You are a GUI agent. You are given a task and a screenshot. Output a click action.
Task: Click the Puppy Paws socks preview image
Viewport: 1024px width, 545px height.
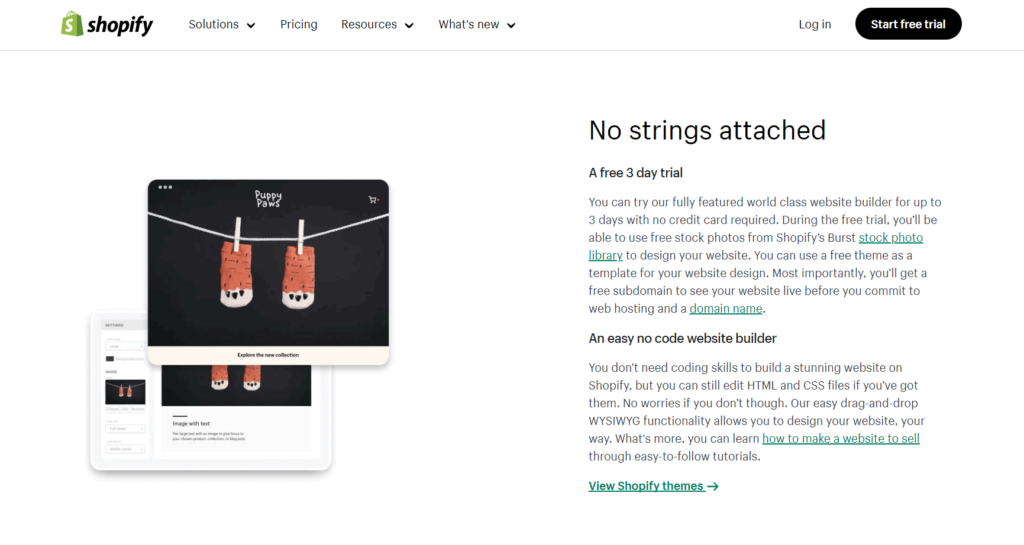pyautogui.click(x=268, y=263)
